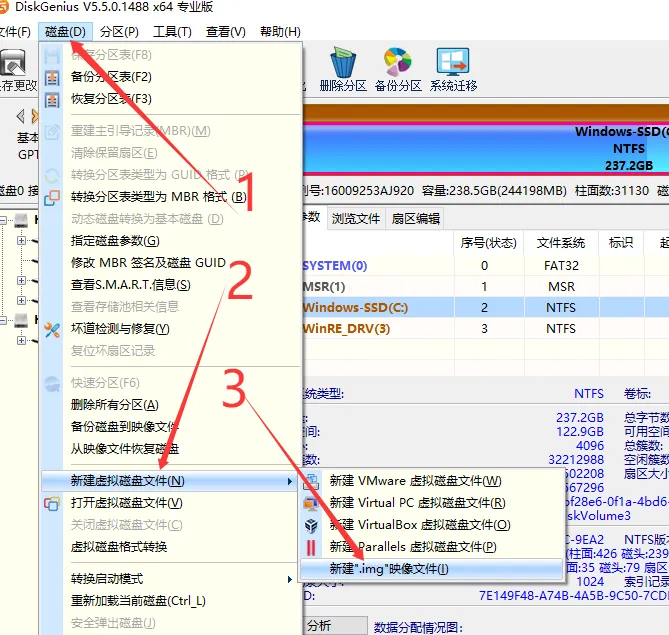Click the 237.2GB capacity value
669x635 pixels.
pyautogui.click(x=579, y=417)
